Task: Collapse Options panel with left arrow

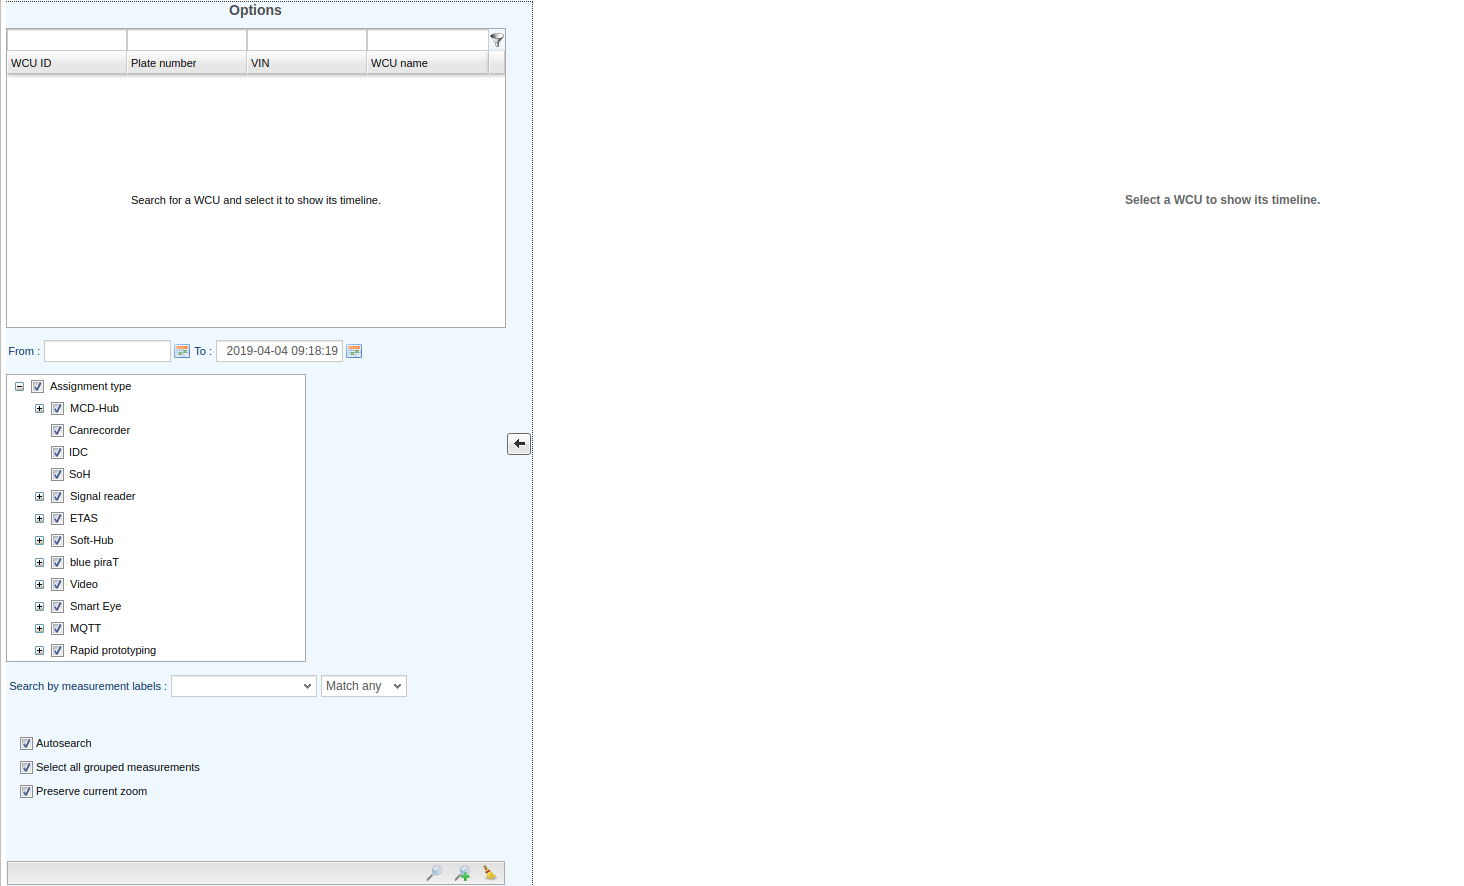Action: pos(519,444)
